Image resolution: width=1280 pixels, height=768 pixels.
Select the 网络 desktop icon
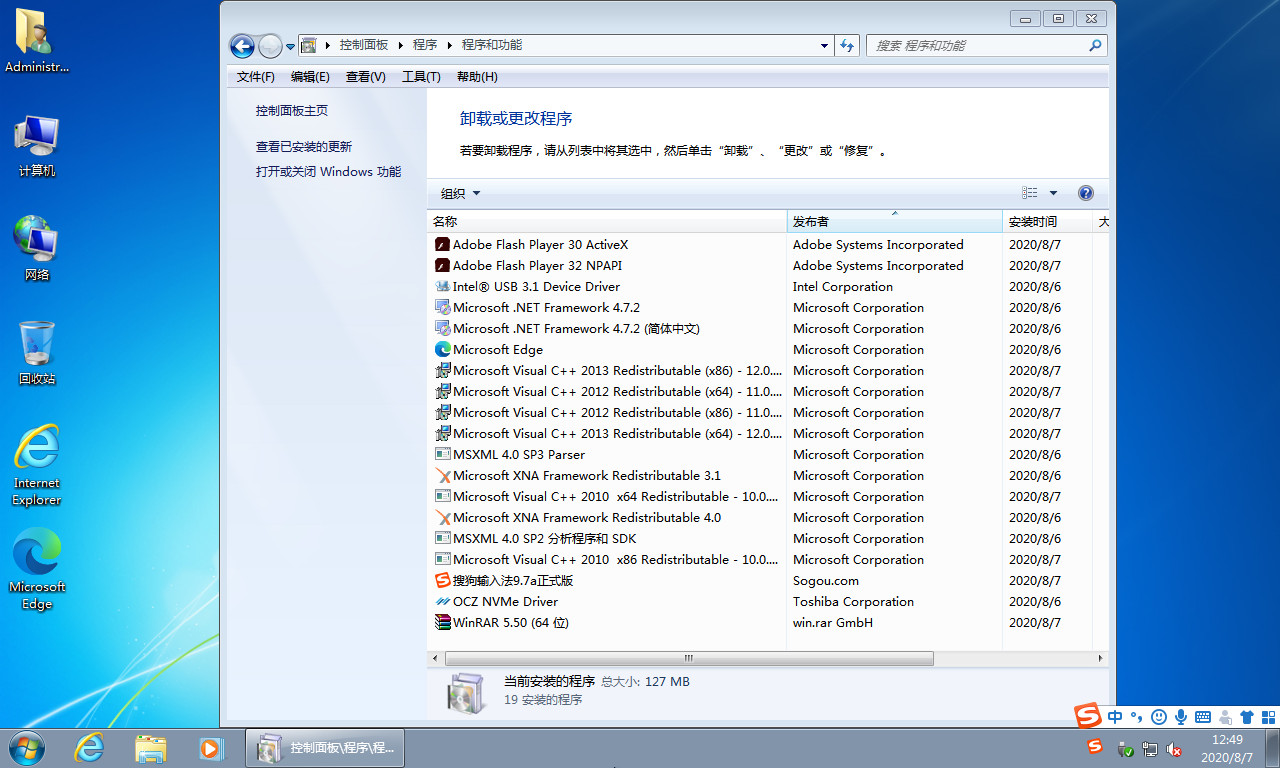tap(37, 248)
